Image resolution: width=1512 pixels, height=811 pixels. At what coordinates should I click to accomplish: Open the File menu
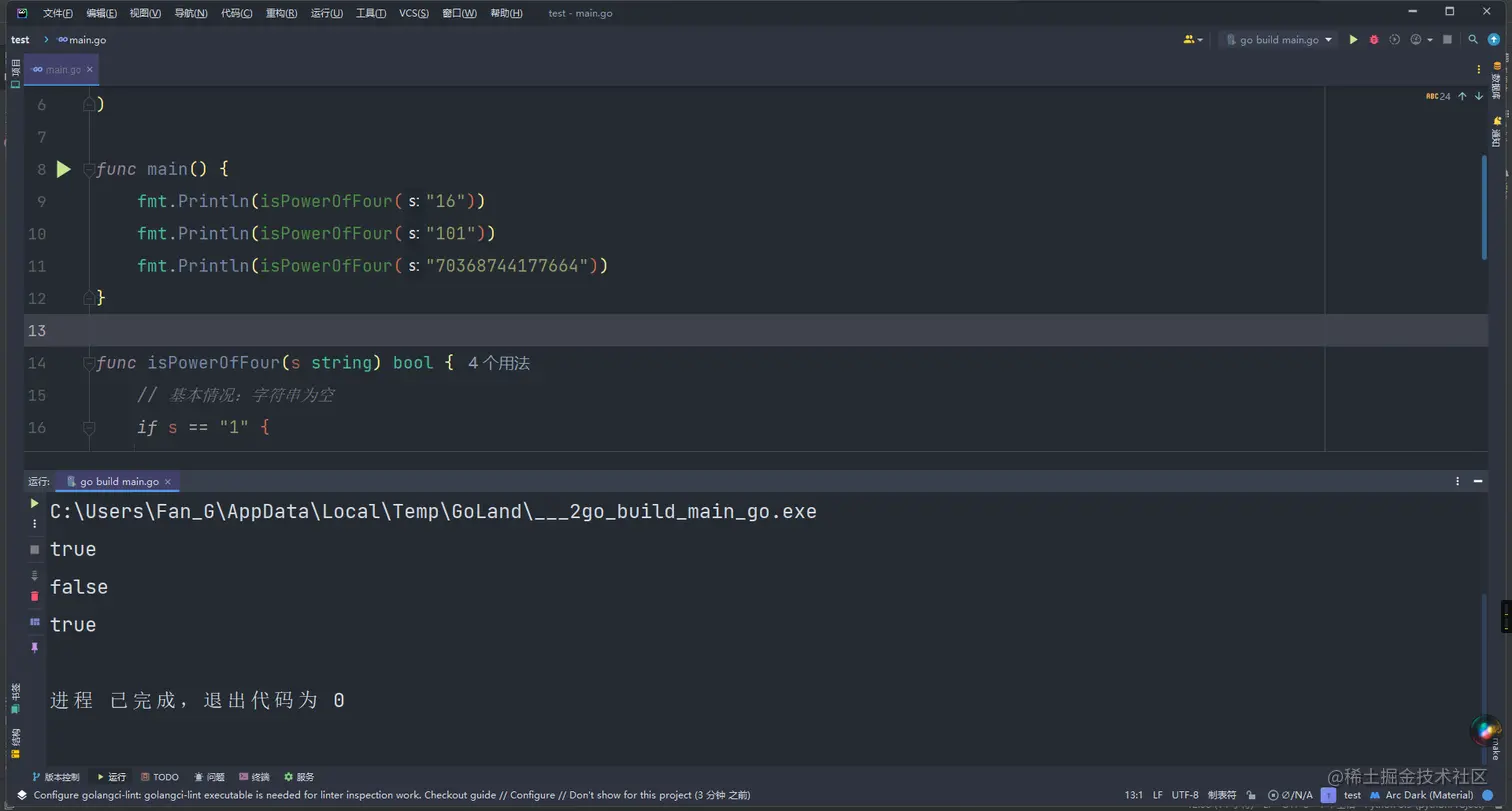tap(58, 13)
